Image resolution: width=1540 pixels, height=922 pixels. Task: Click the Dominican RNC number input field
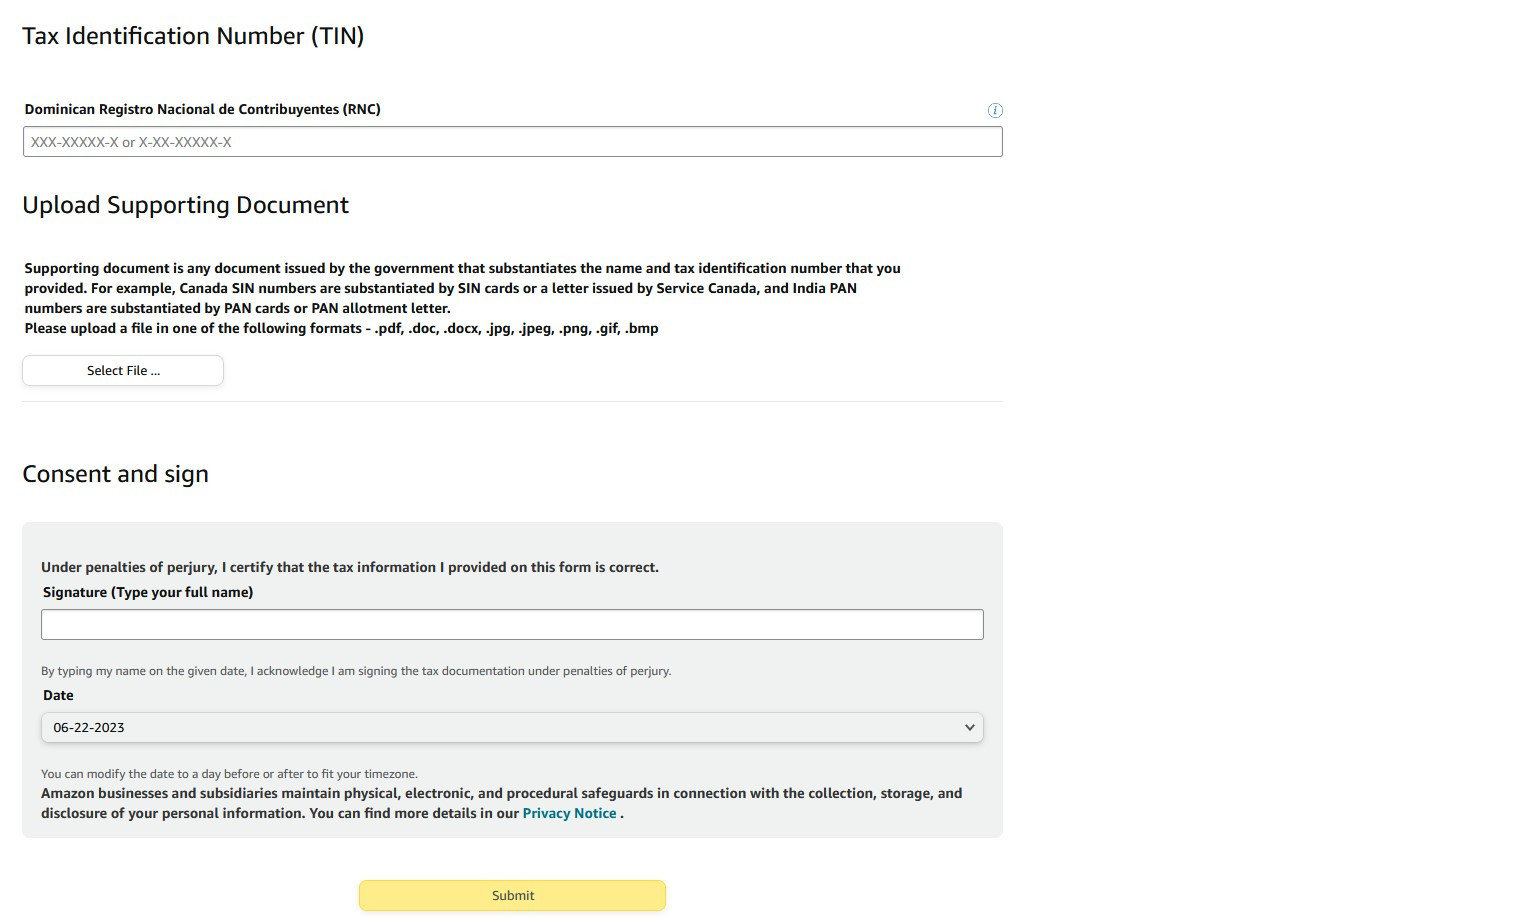coord(512,142)
